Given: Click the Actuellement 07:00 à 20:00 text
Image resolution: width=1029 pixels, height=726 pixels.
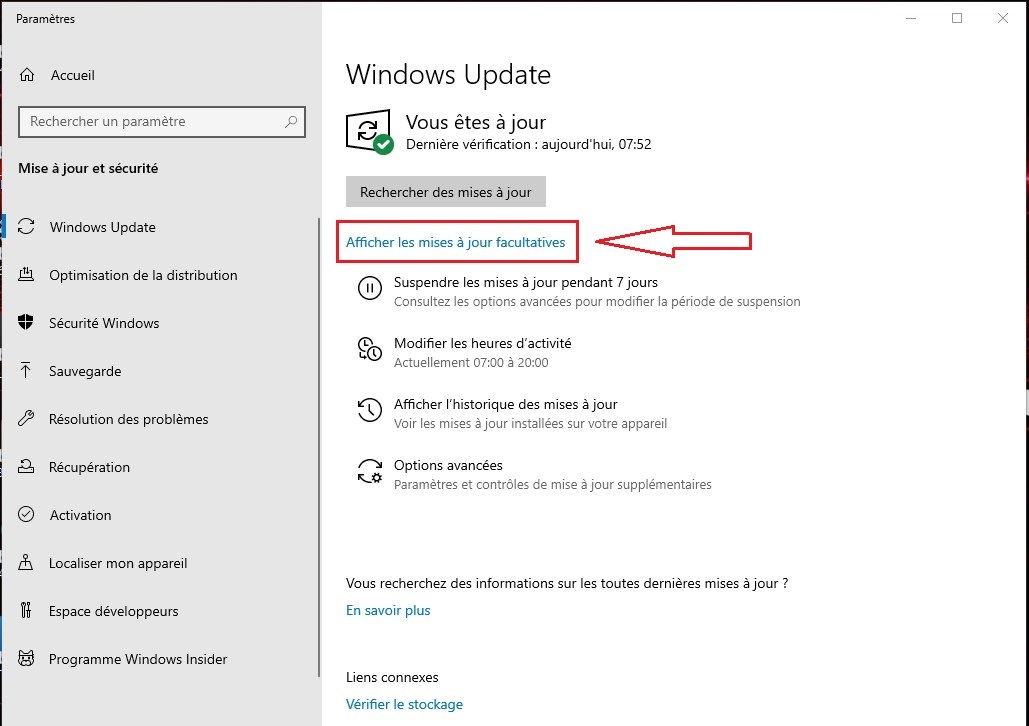Looking at the screenshot, I should [x=471, y=362].
